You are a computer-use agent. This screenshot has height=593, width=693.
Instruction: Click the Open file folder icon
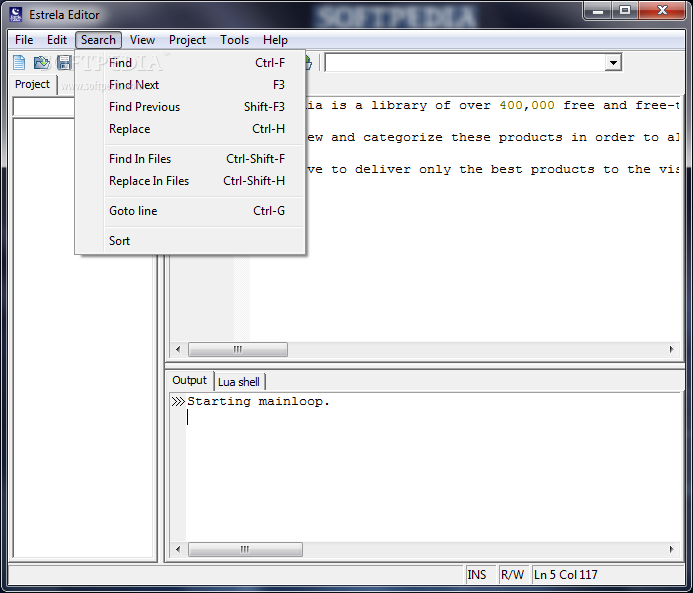[x=42, y=62]
